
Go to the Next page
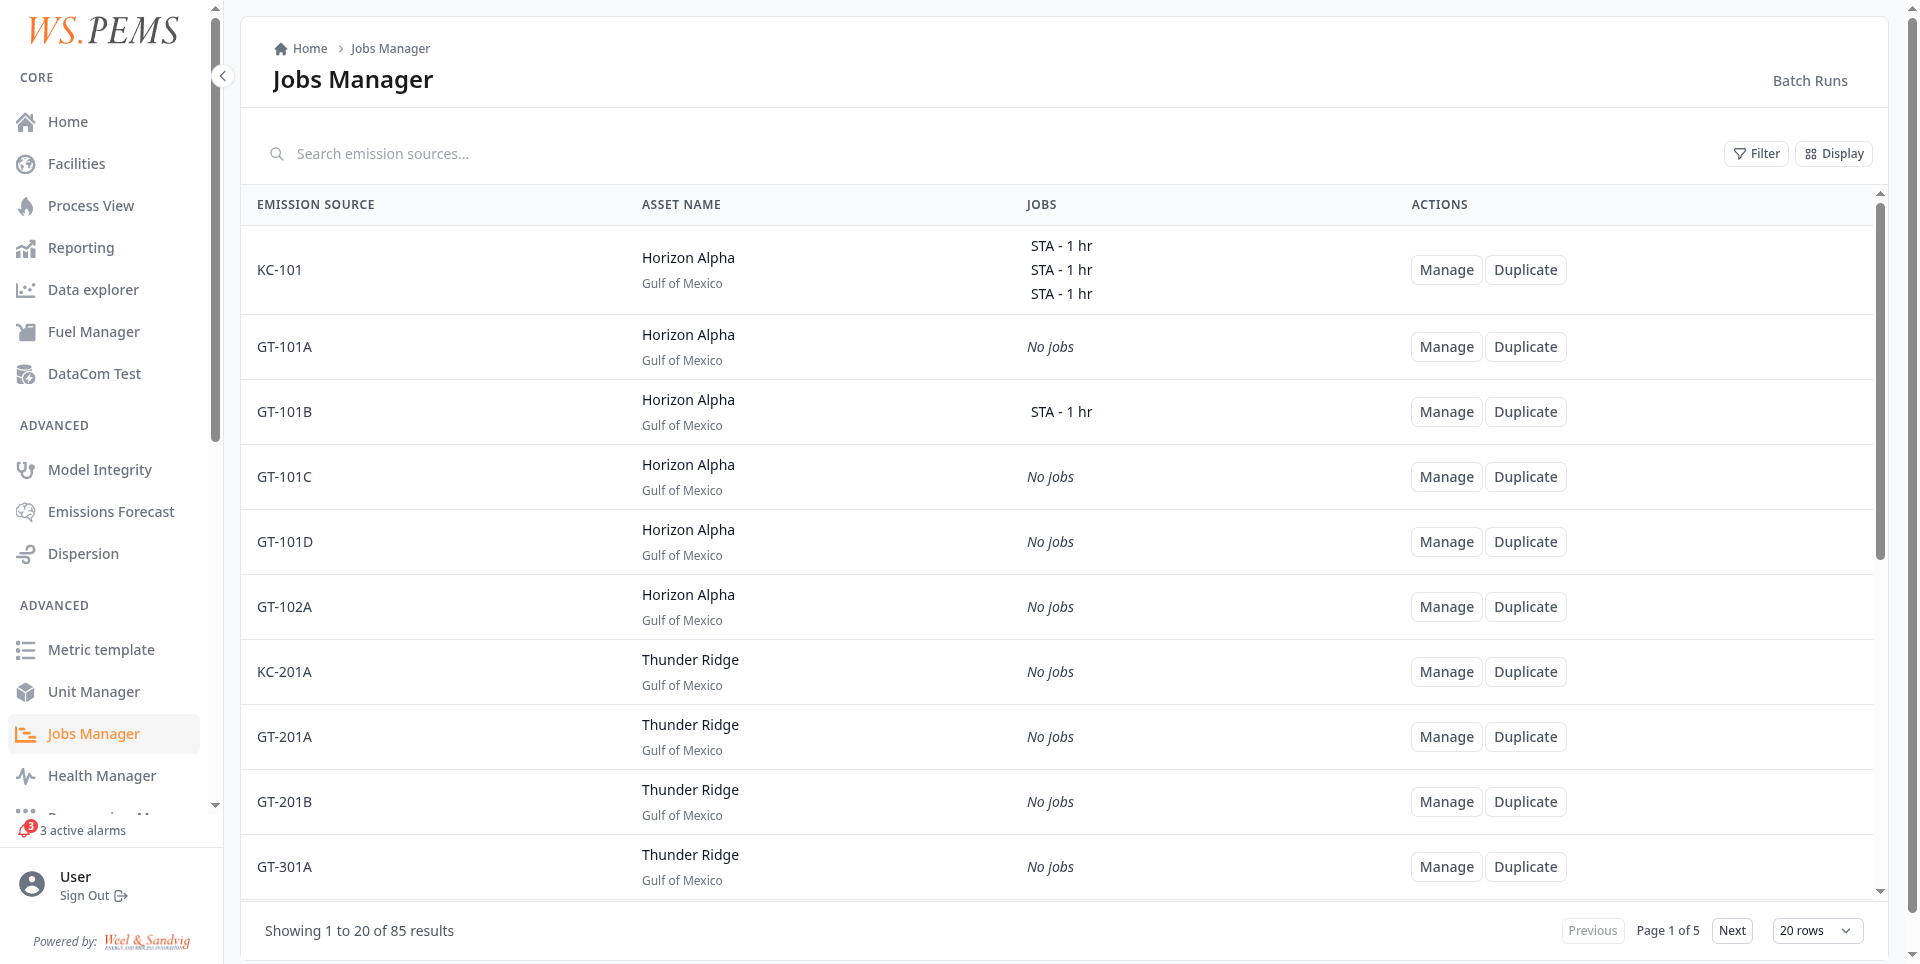tap(1732, 931)
